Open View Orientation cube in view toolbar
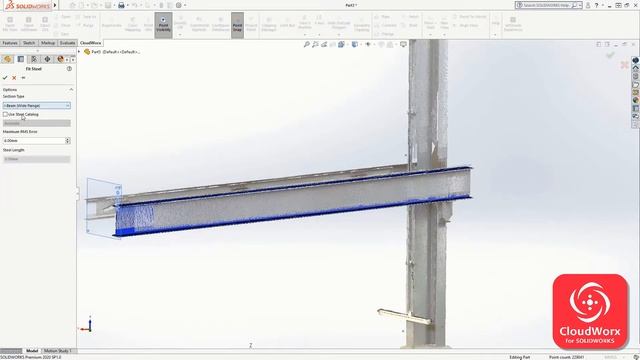The height and width of the screenshot is (360, 640). (x=341, y=44)
